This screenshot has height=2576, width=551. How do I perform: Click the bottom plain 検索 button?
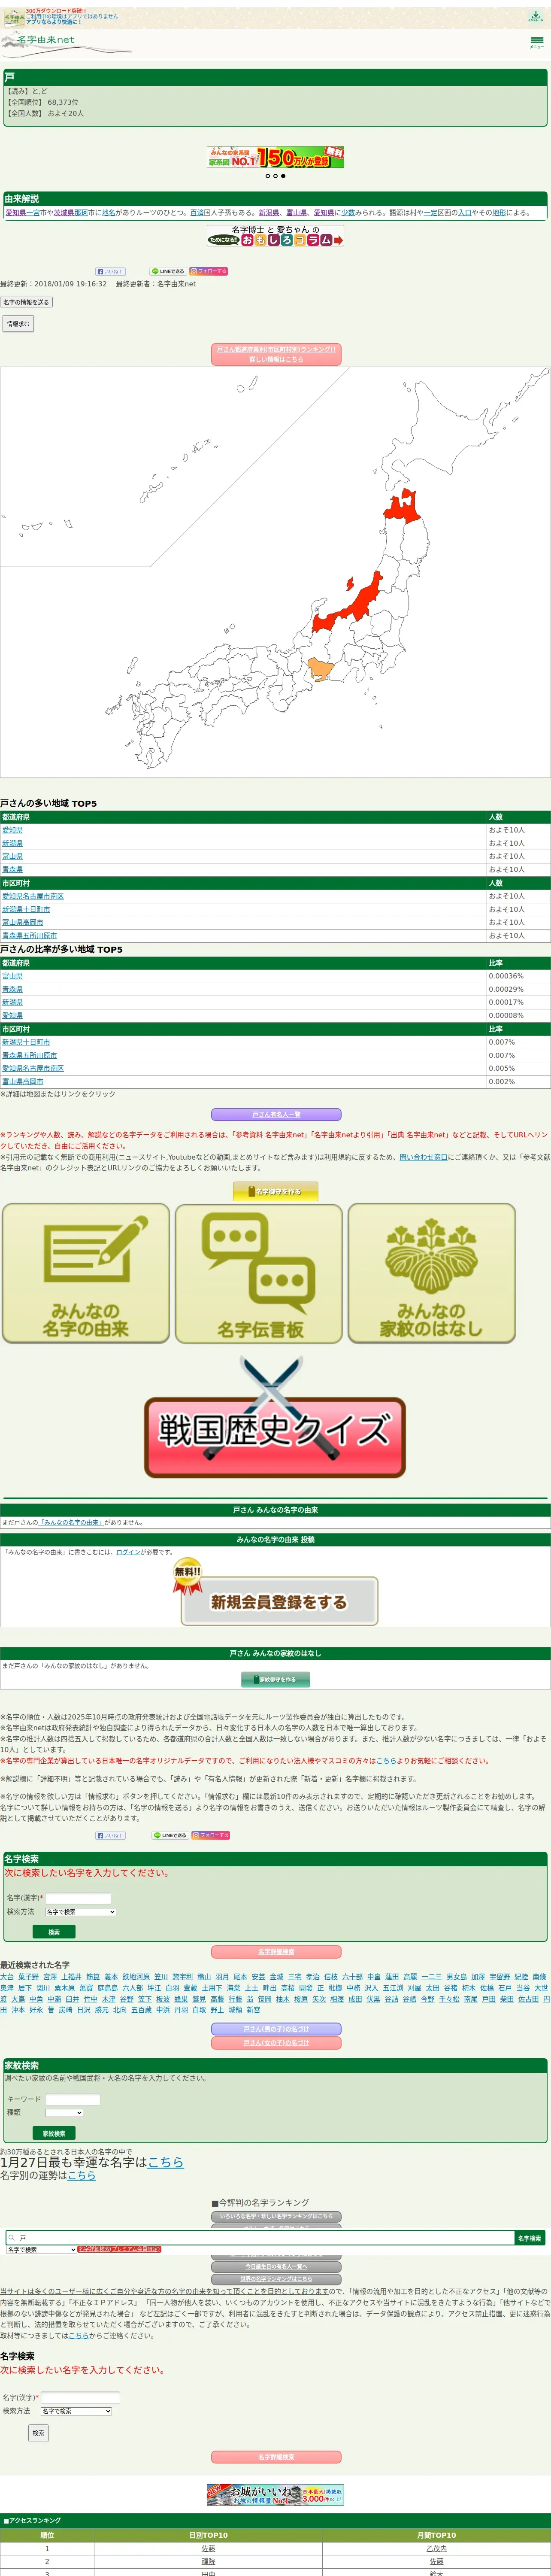(x=38, y=2433)
